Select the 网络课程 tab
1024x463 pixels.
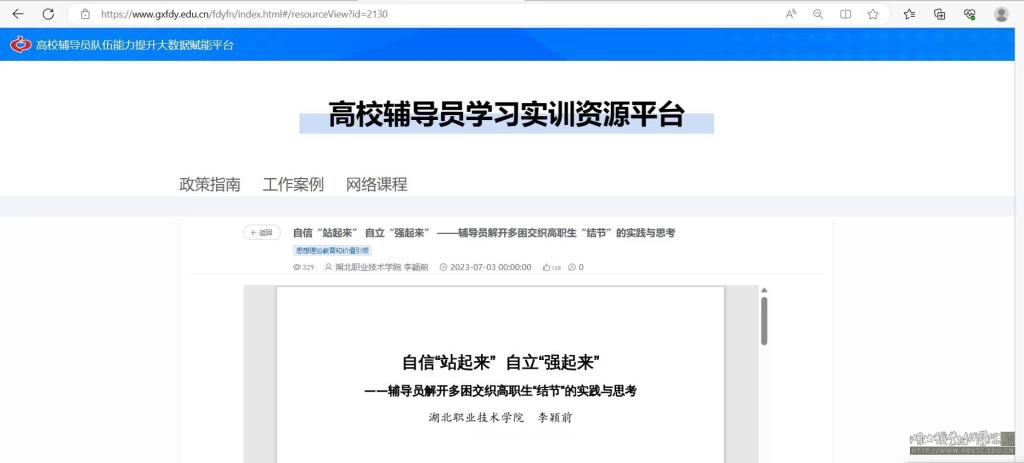(x=377, y=184)
